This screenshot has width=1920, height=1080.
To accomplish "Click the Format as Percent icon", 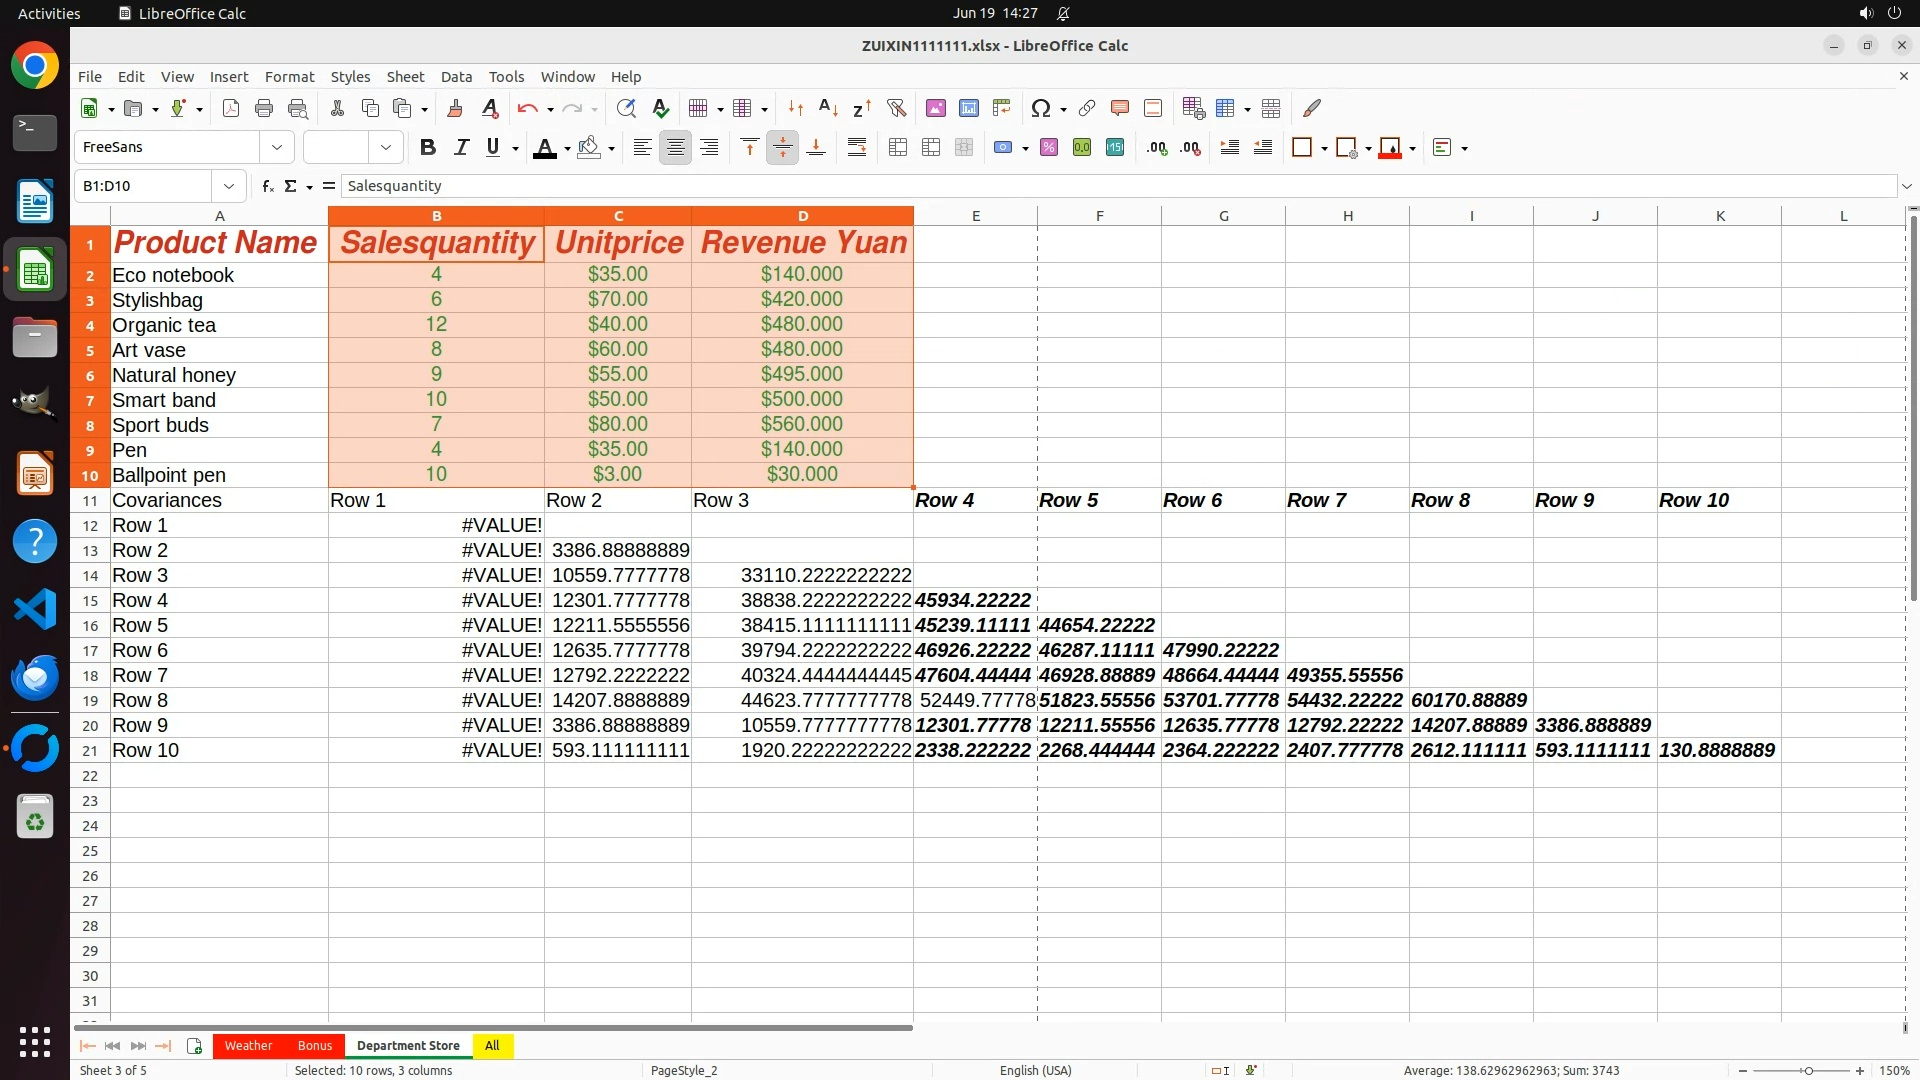I will click(x=1049, y=147).
